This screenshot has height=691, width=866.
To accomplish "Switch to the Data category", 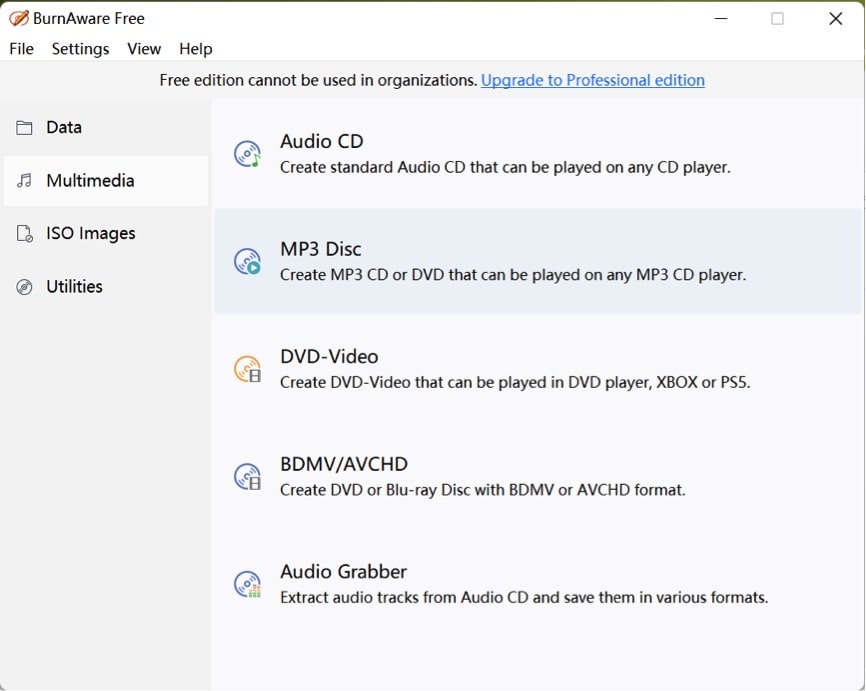I will 106,128.
